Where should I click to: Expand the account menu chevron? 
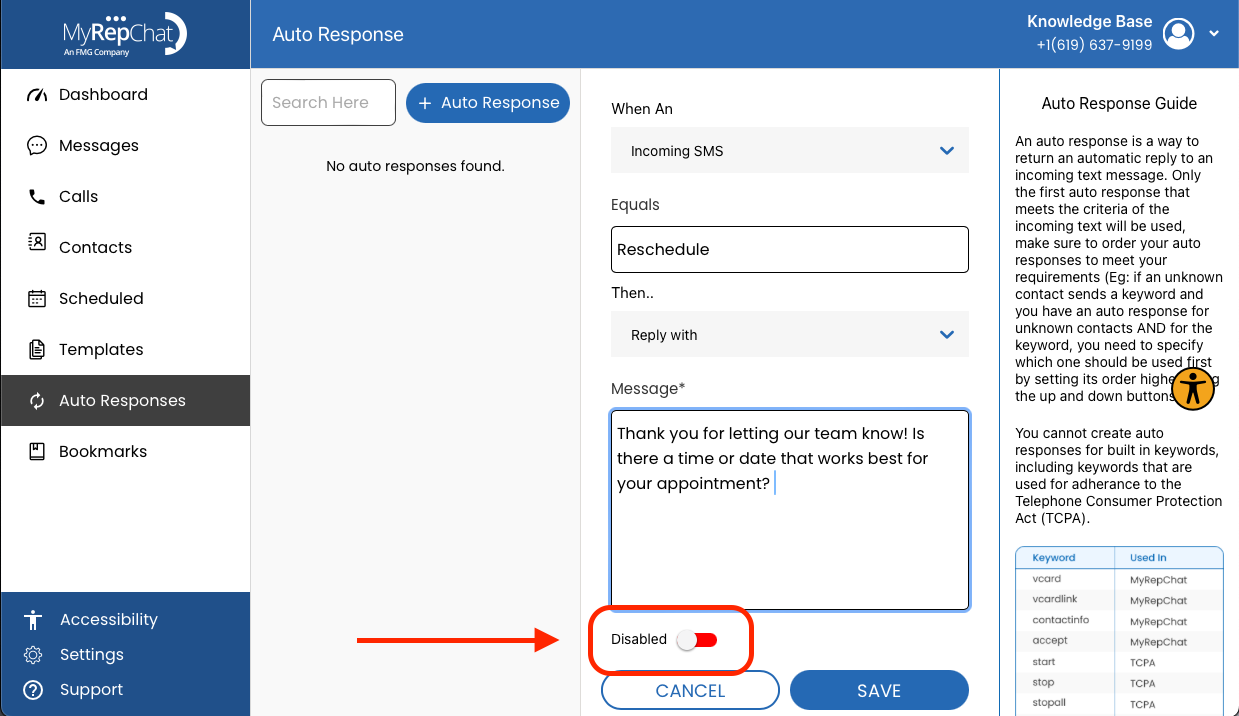point(1214,33)
